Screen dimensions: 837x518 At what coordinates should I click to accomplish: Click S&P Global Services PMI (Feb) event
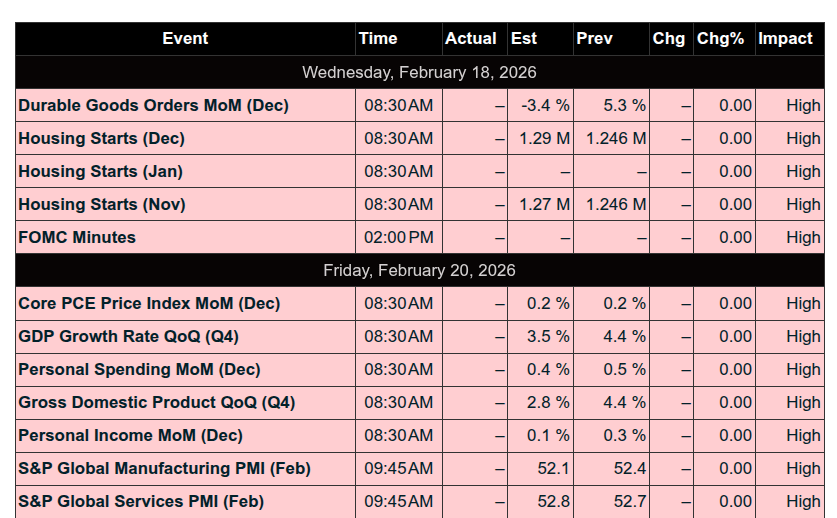[141, 501]
